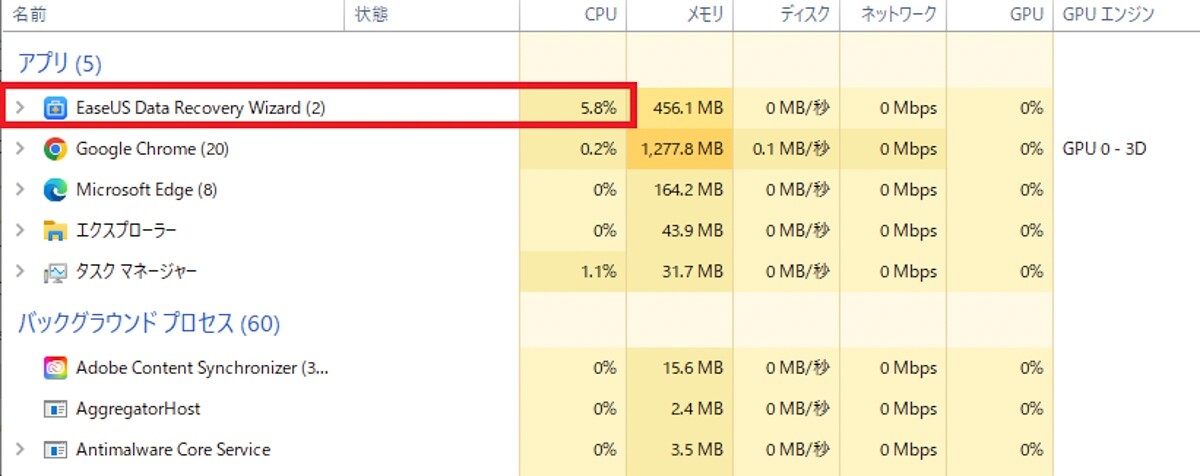1200x476 pixels.
Task: Click the エクスプローラー folder icon
Action: tap(55, 231)
